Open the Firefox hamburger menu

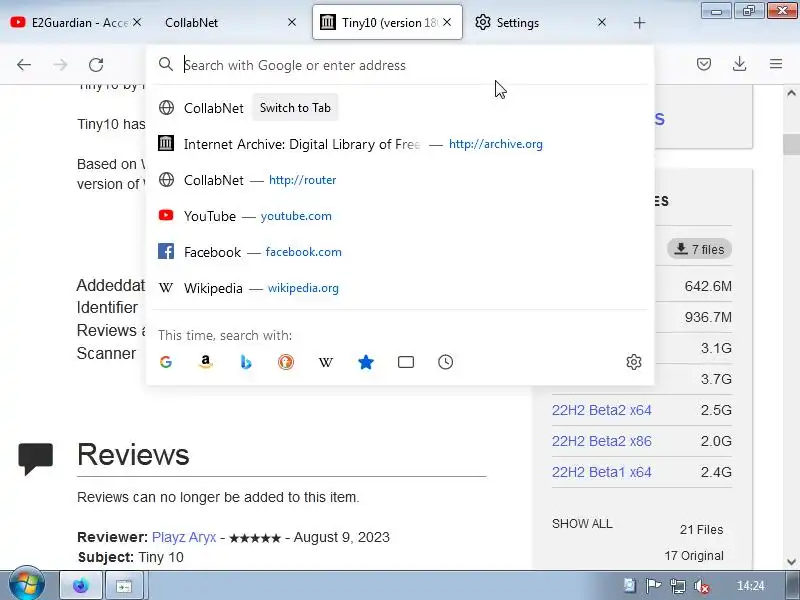[x=776, y=64]
